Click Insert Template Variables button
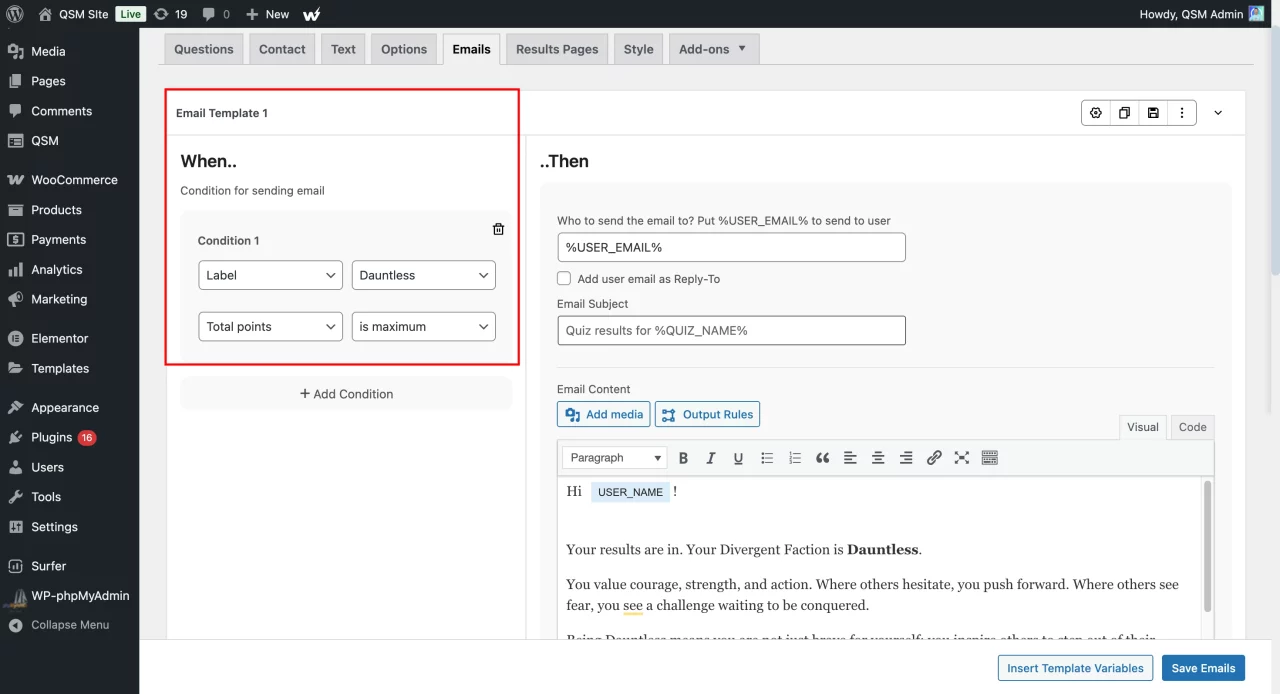 [x=1075, y=668]
